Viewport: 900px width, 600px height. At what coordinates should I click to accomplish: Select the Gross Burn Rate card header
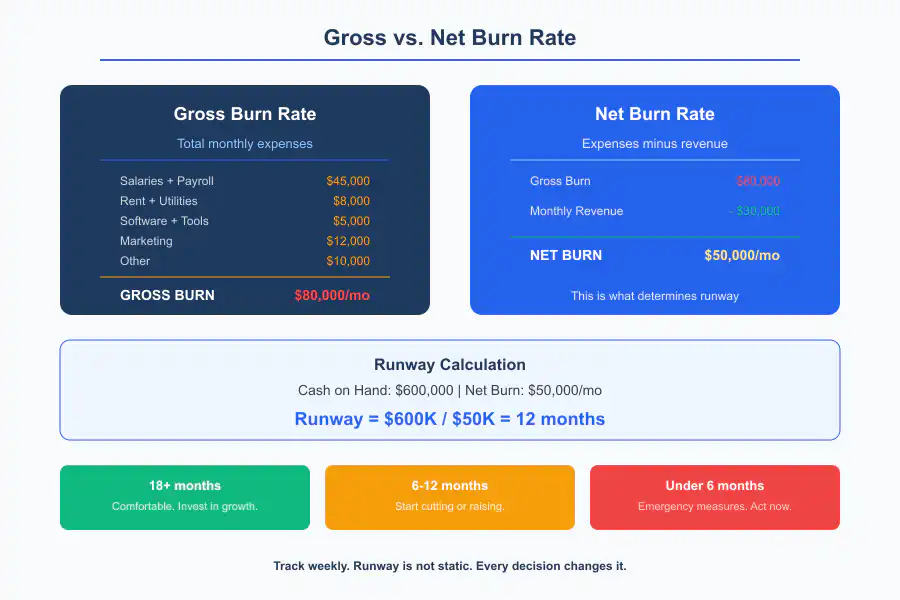pos(245,114)
